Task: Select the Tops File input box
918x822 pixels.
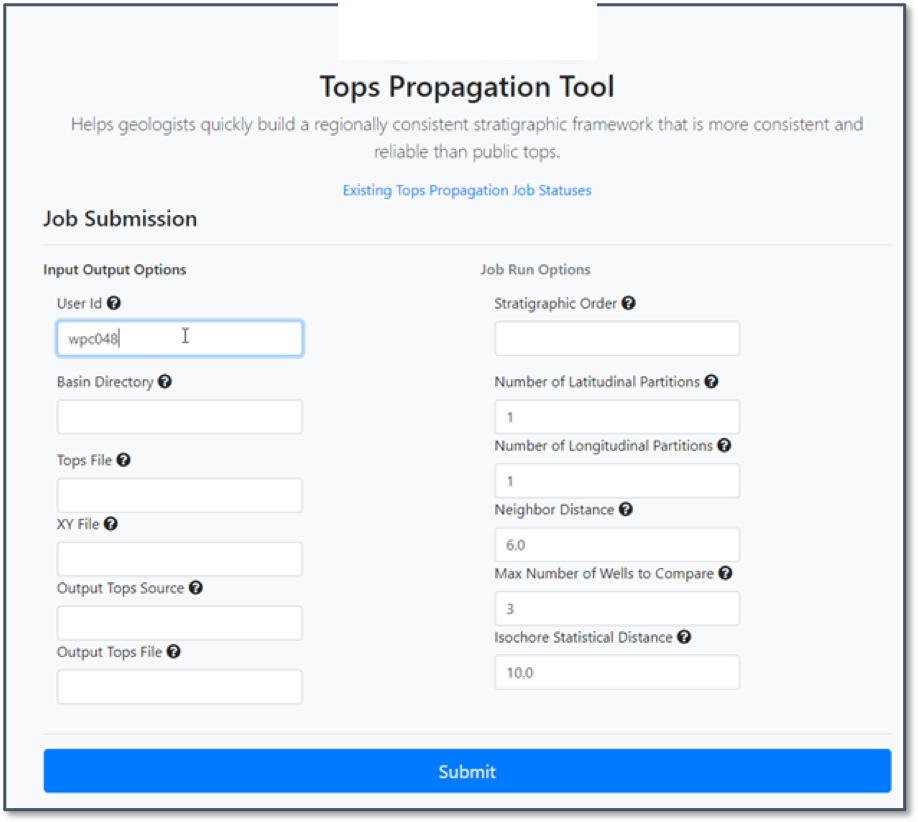Action: [x=180, y=495]
